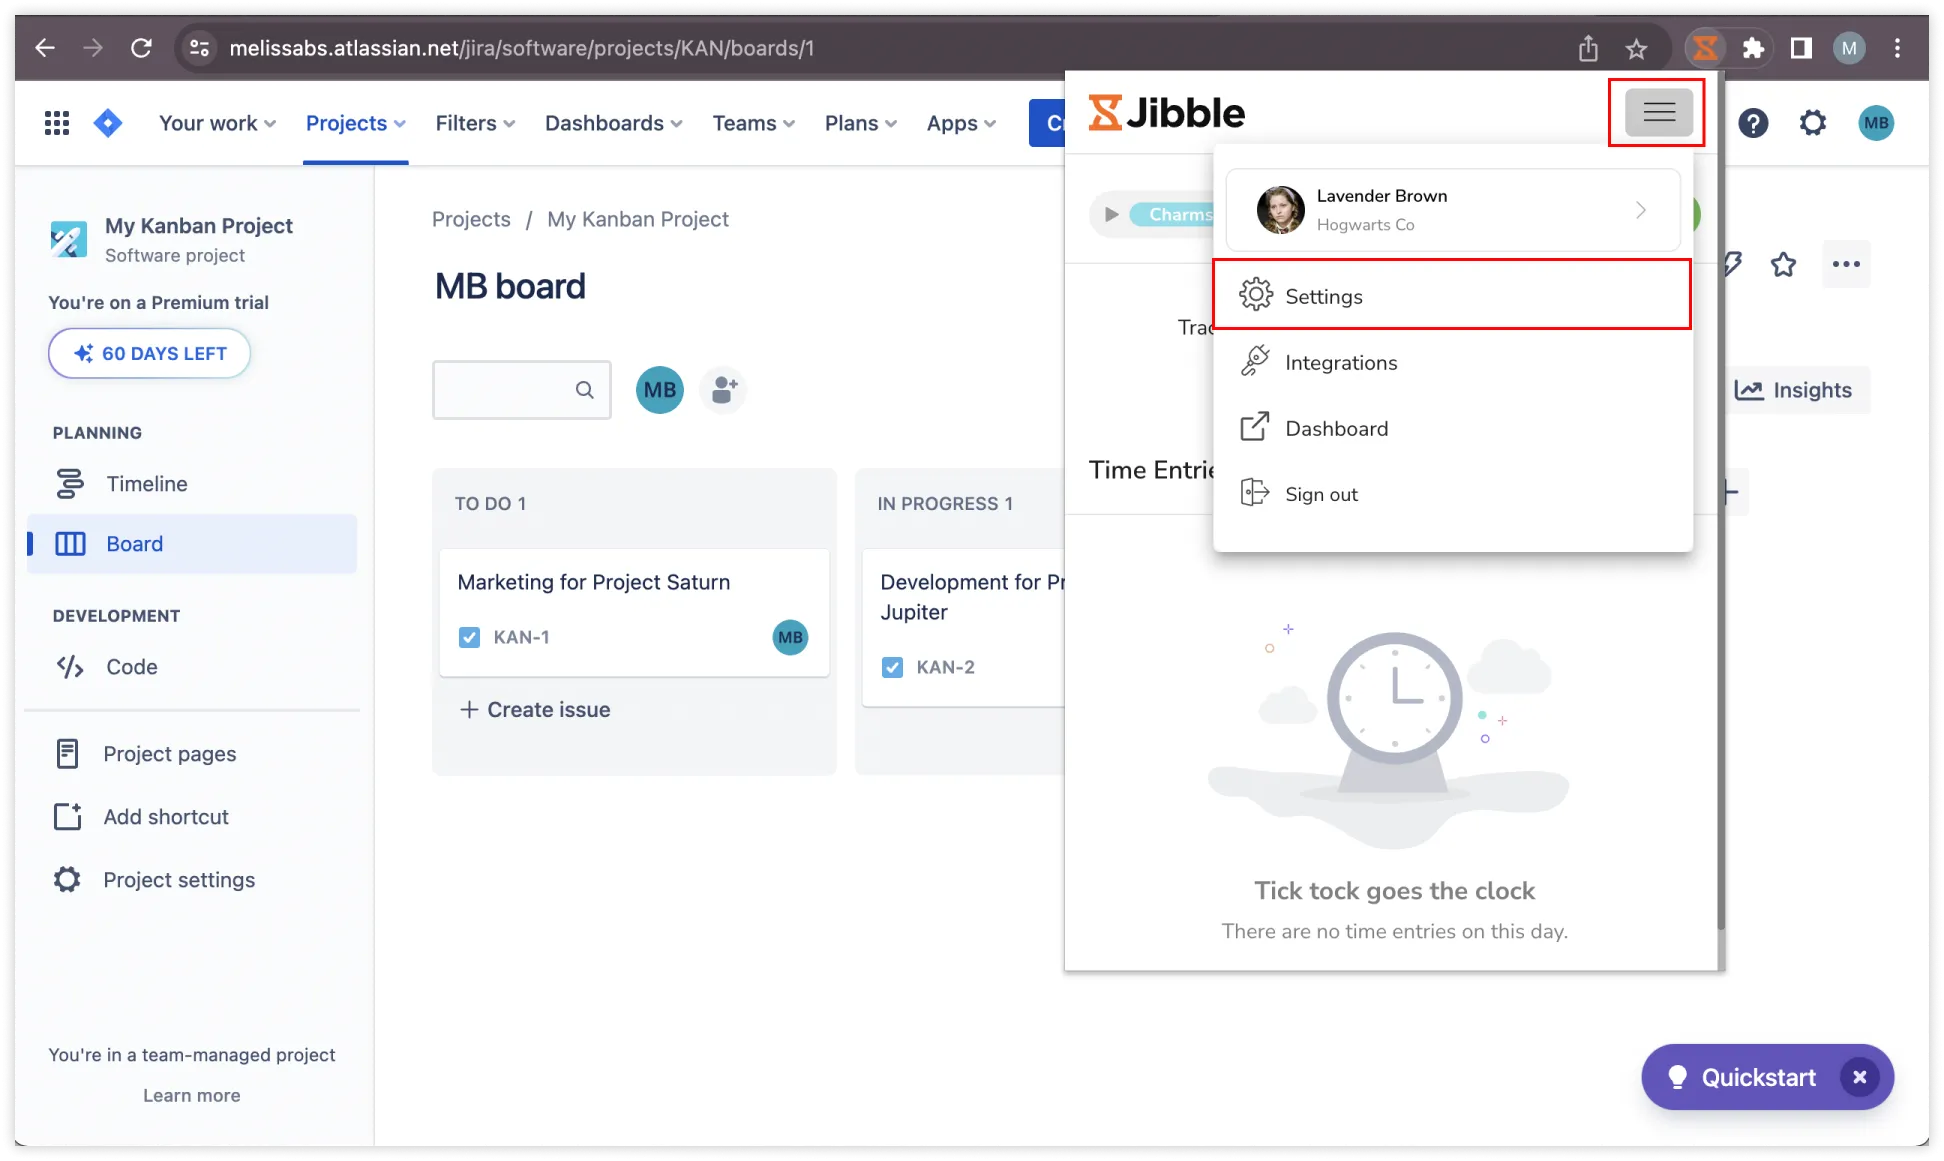Click KAN-2 task type checkbox icon
The height and width of the screenshot is (1161, 1944).
[x=892, y=667]
